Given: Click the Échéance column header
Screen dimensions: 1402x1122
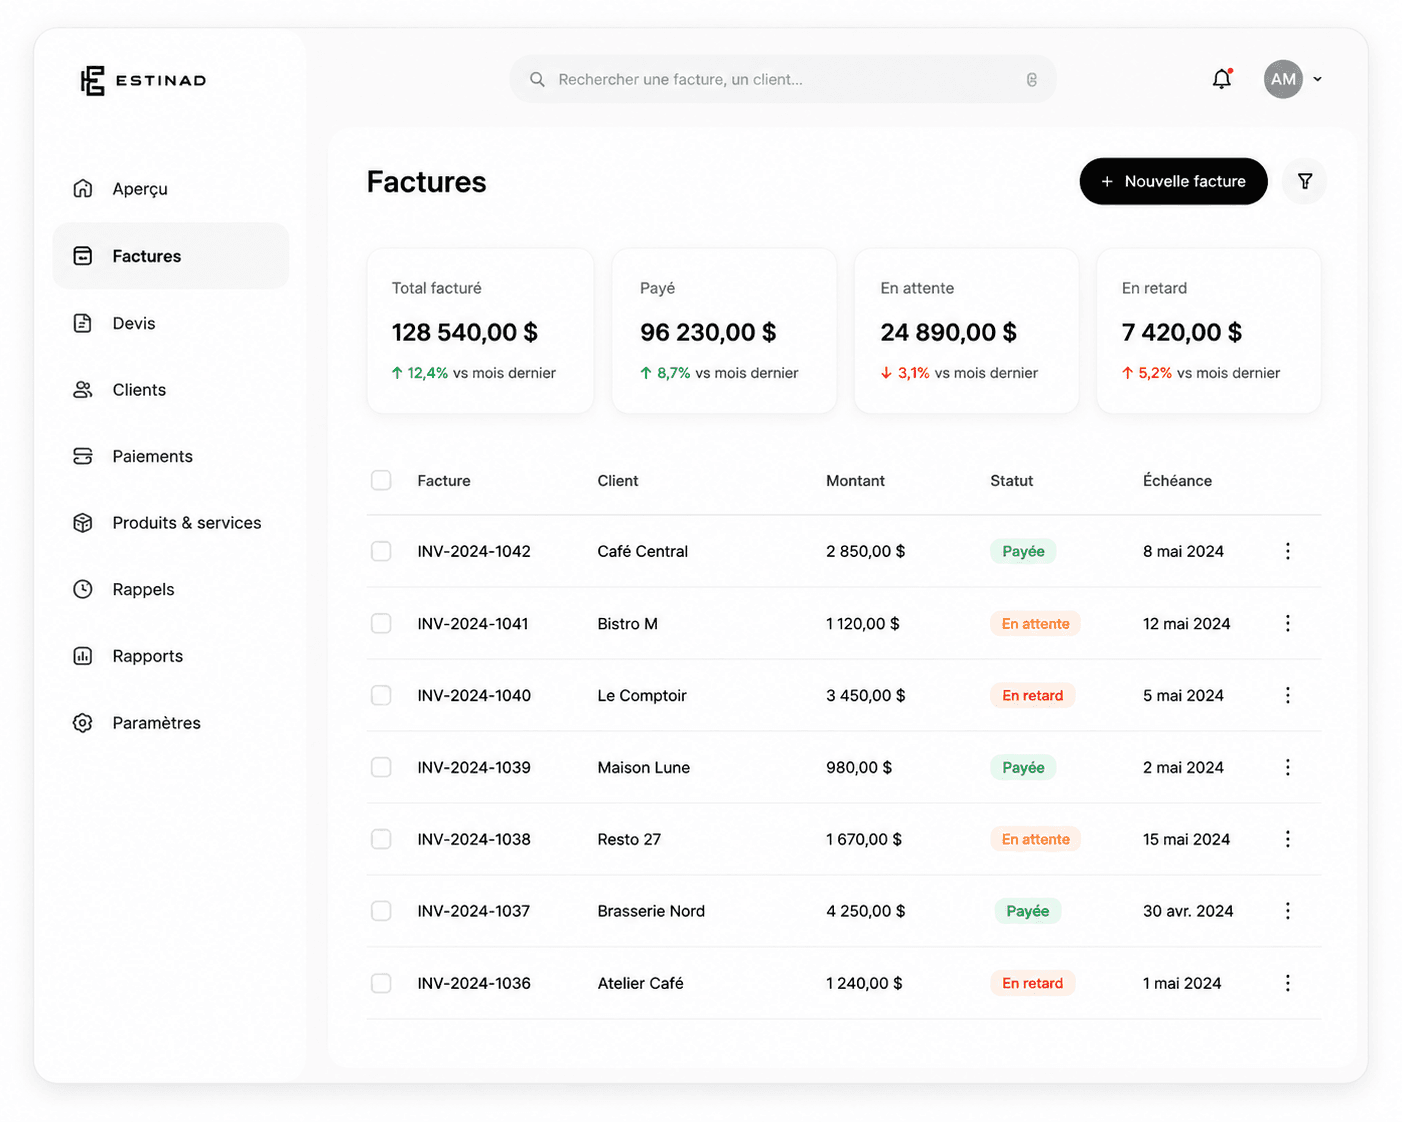Looking at the screenshot, I should pos(1177,481).
